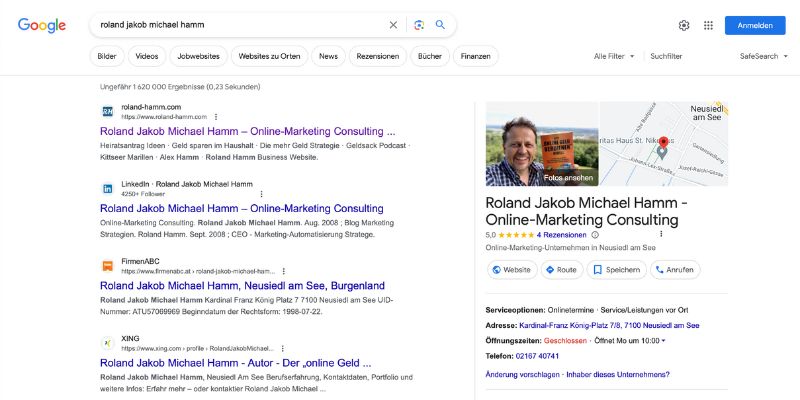Open Suchfilter tools

666,56
